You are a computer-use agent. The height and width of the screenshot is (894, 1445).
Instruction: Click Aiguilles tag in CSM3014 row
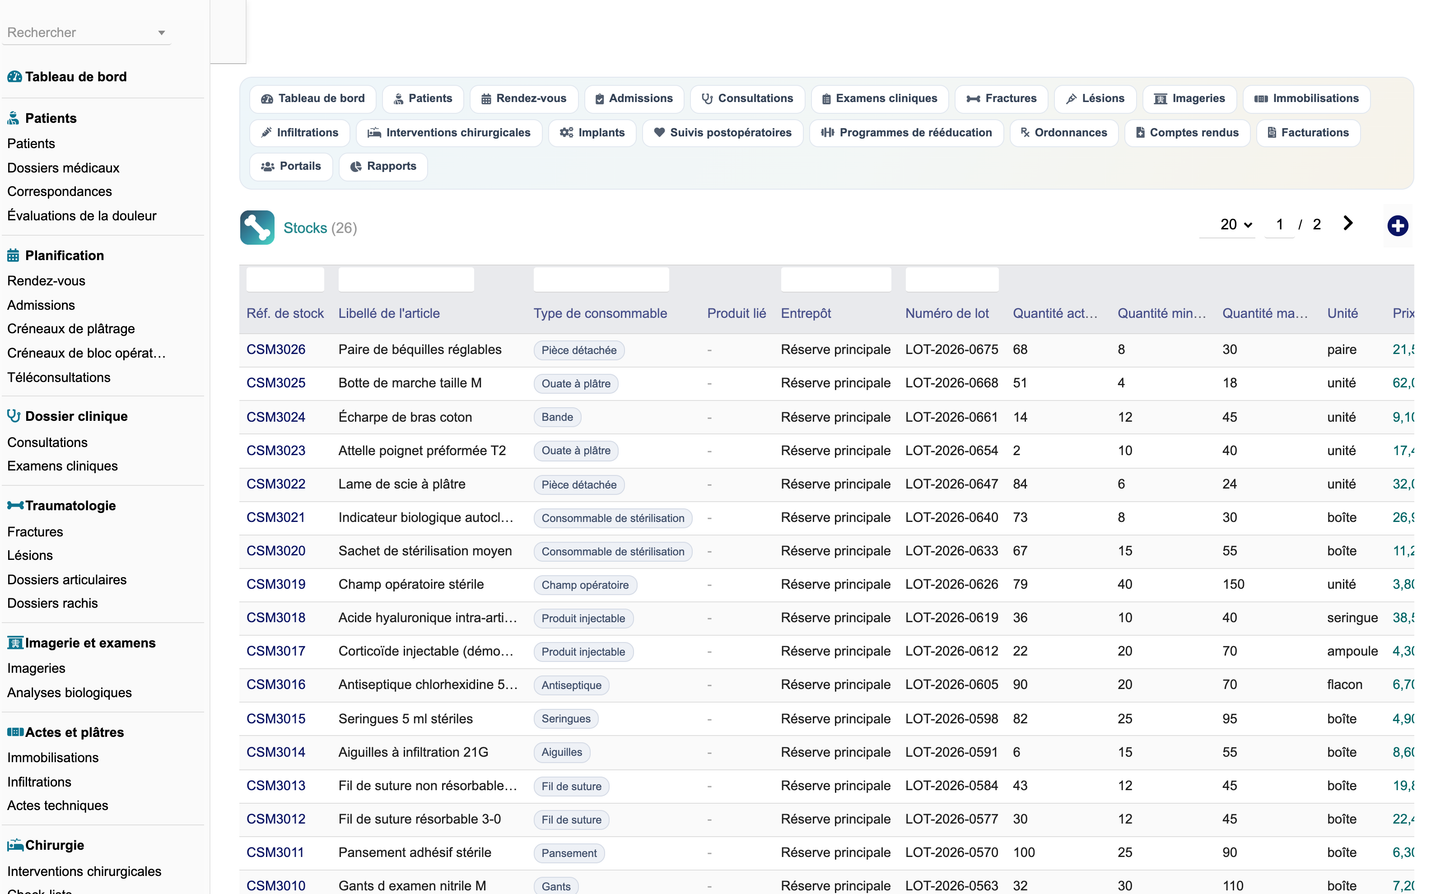tap(562, 753)
